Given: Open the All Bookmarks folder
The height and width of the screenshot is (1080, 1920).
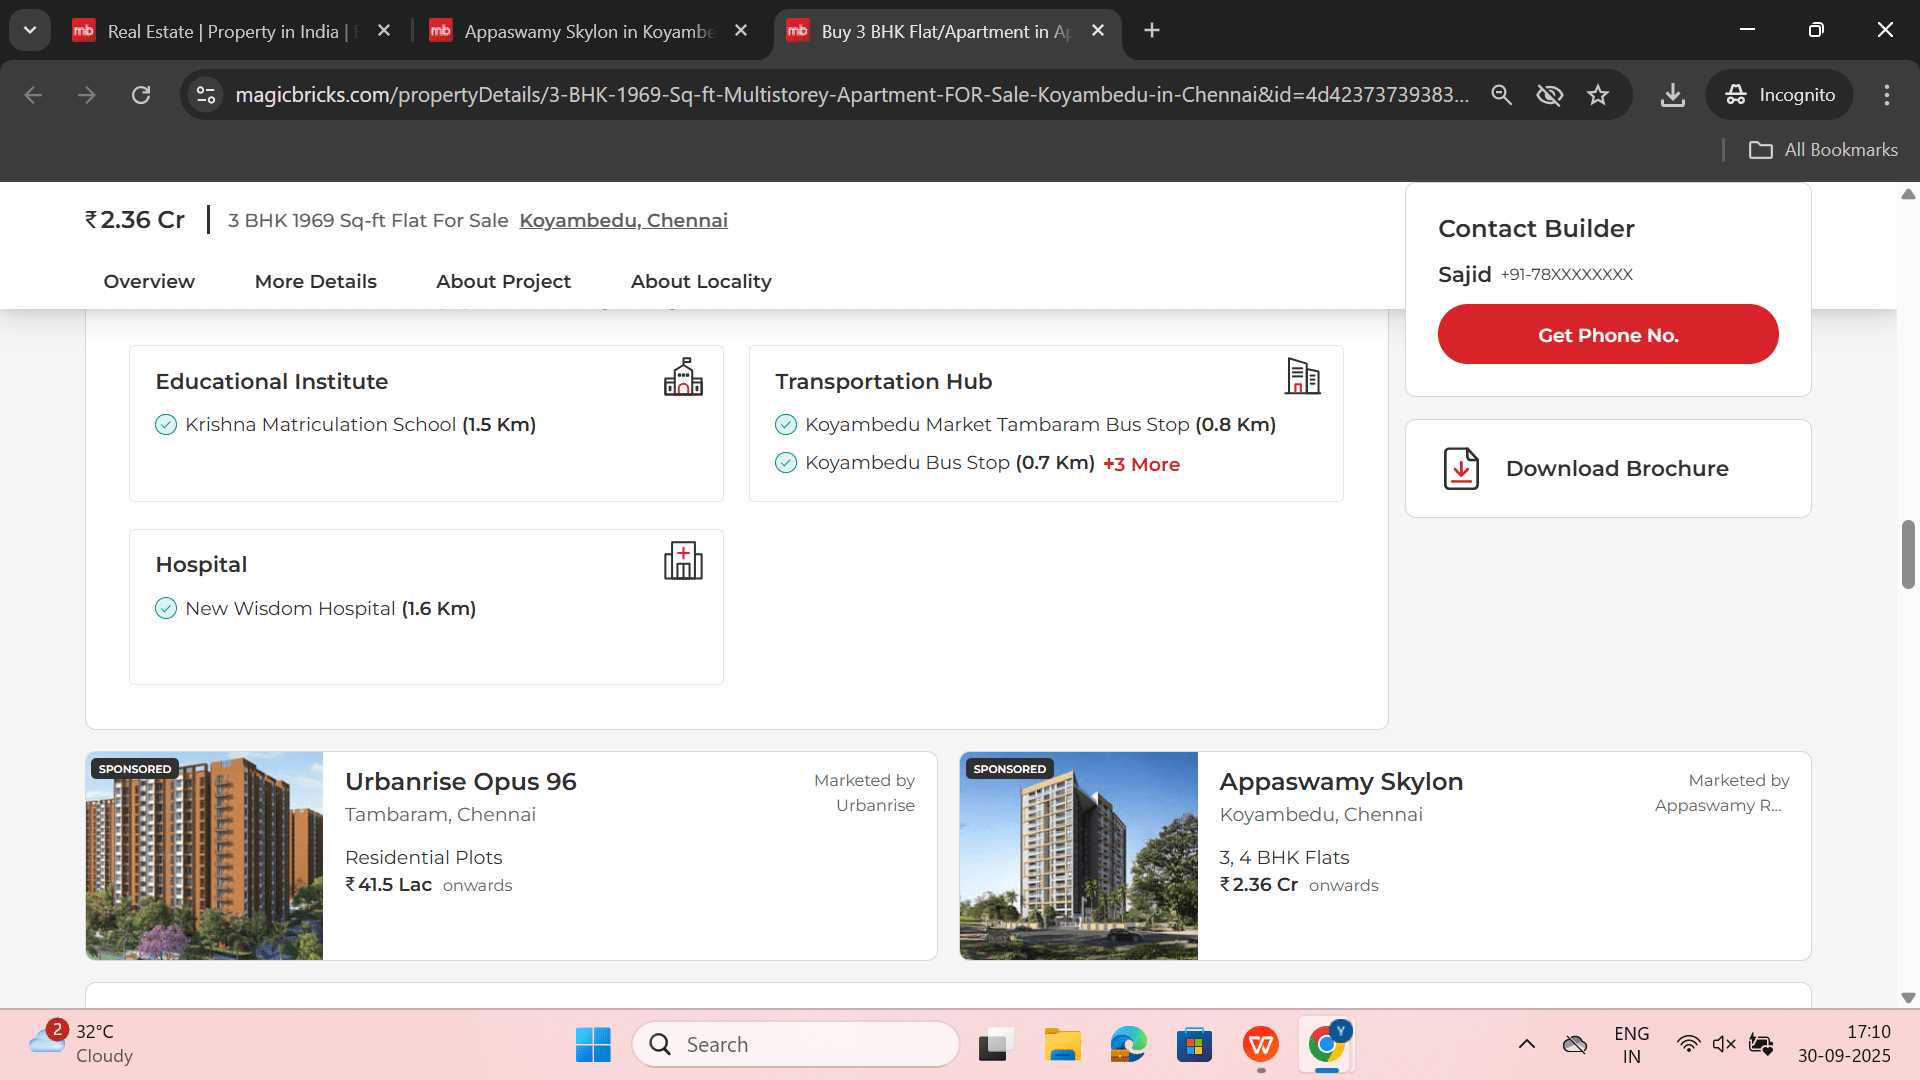Looking at the screenshot, I should coord(1823,150).
